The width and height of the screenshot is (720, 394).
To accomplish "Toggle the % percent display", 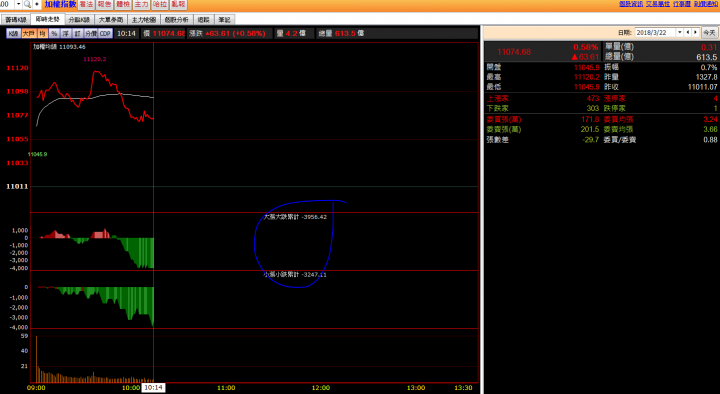I will [x=54, y=34].
